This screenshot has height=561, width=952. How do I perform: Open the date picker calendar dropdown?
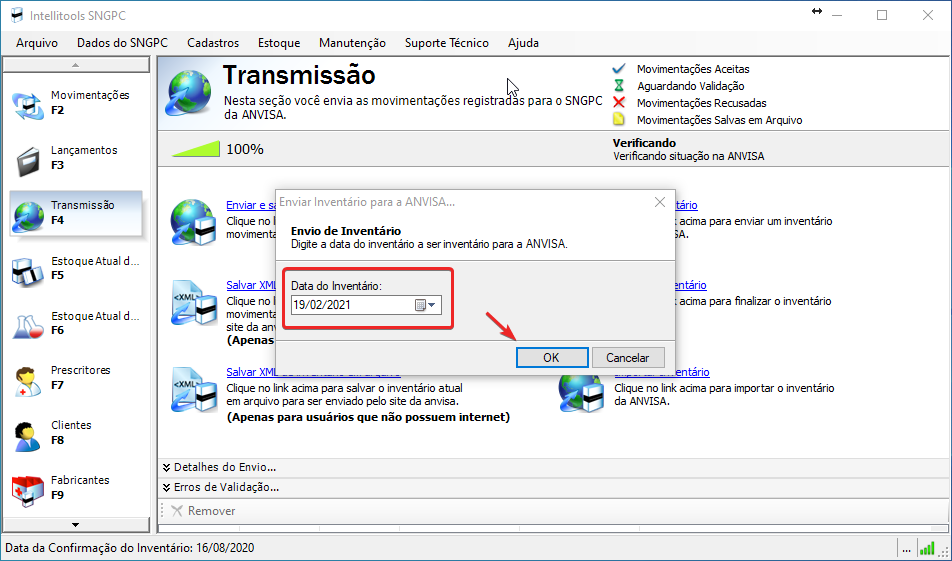426,305
